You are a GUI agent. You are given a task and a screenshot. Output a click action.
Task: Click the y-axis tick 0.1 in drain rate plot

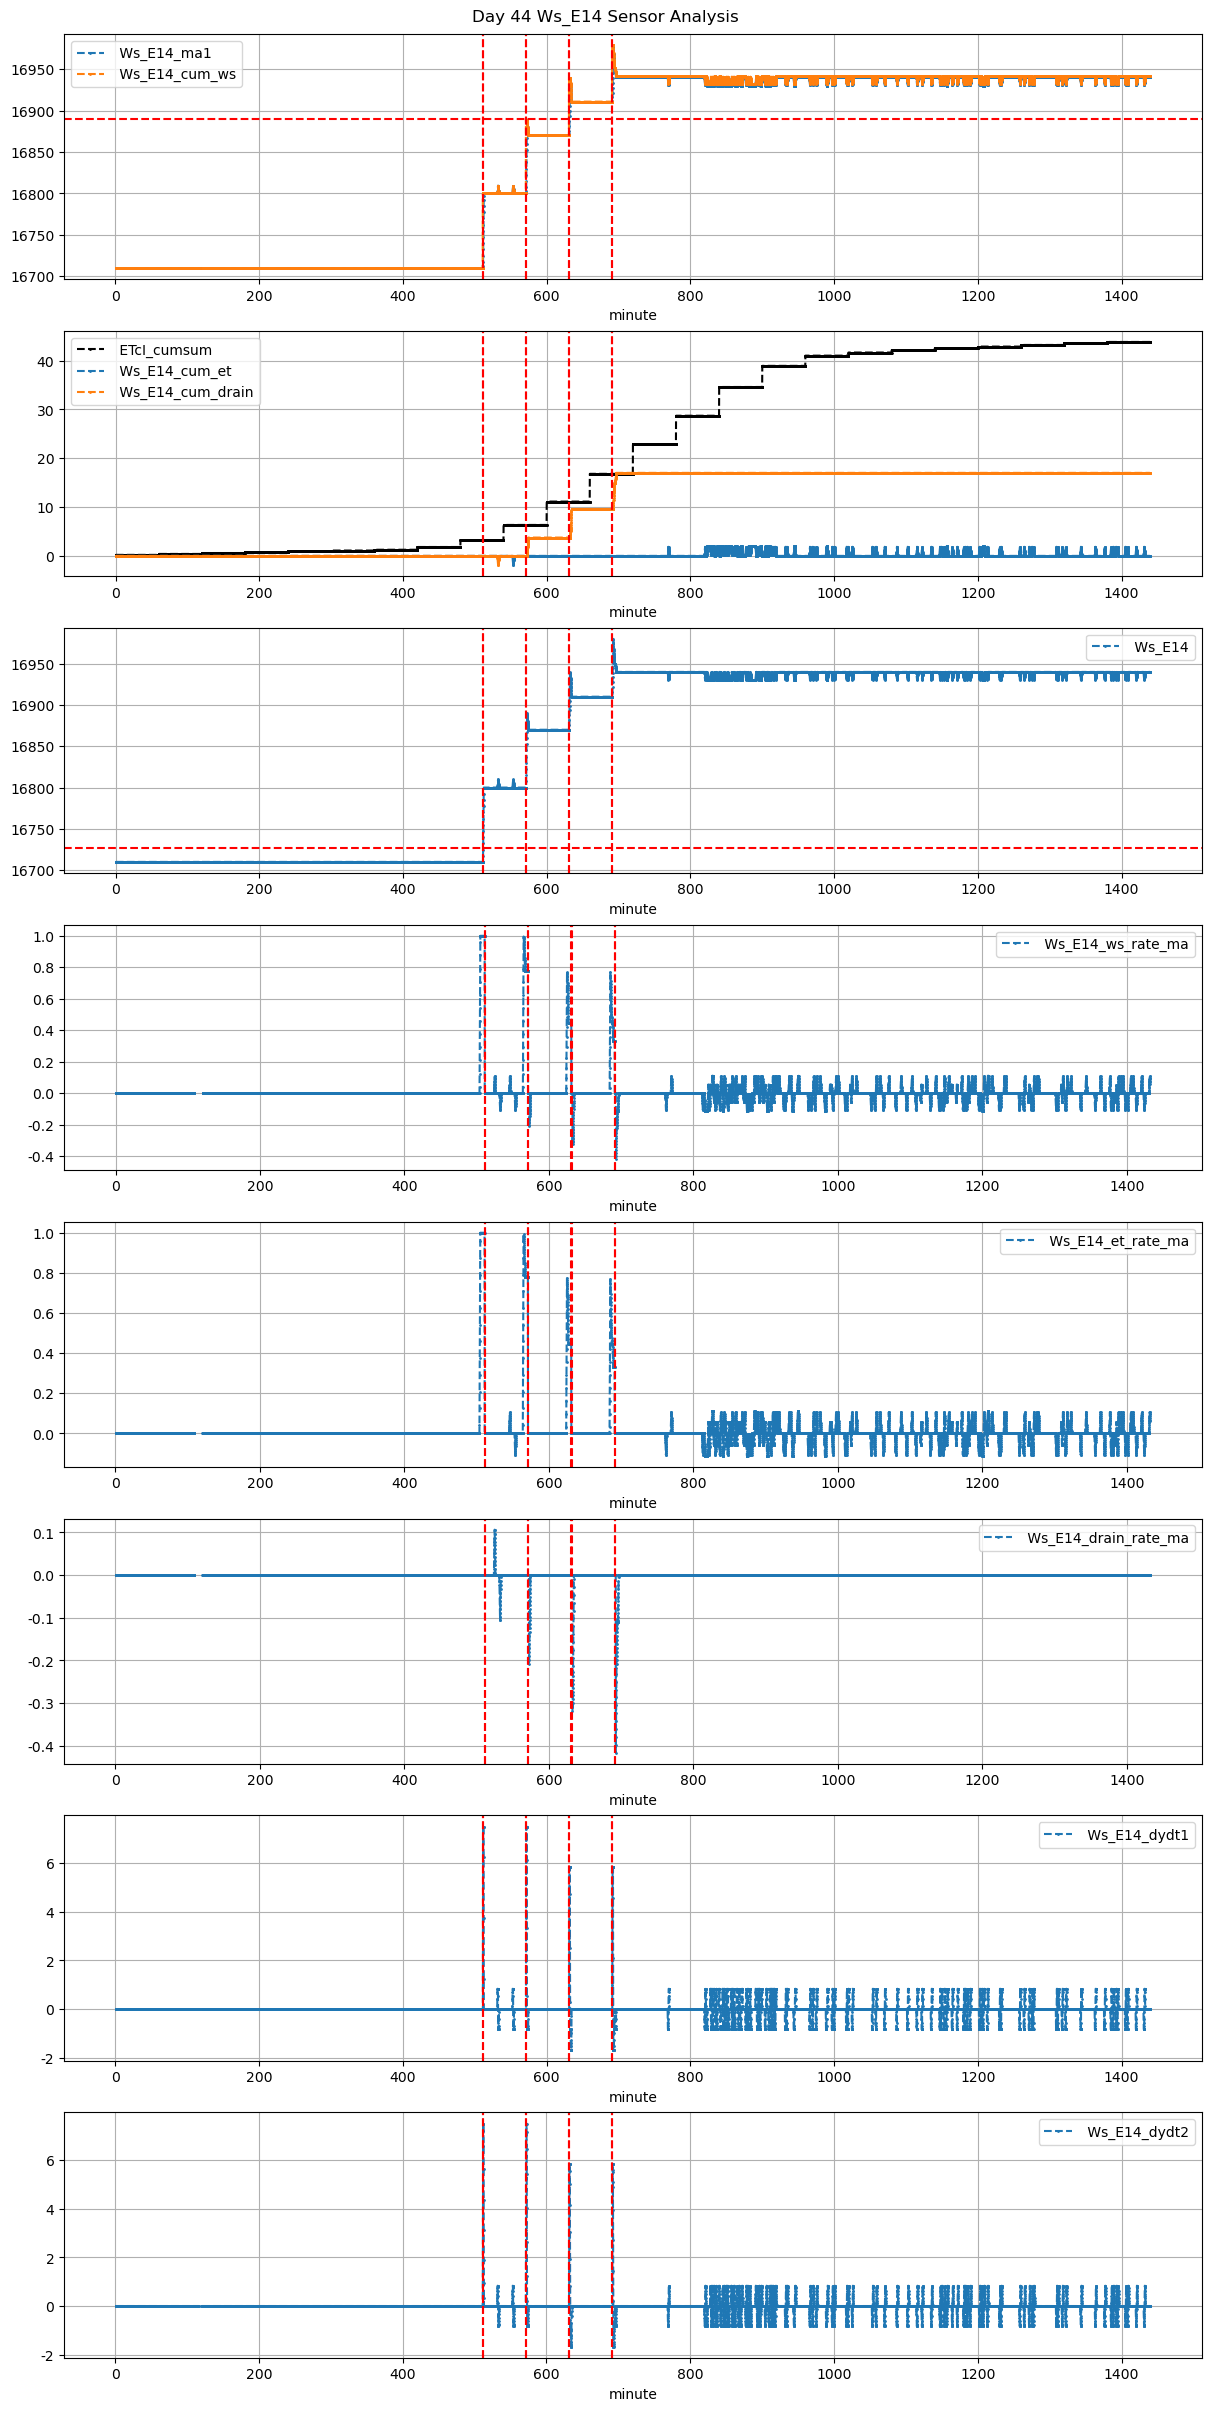[41, 1533]
